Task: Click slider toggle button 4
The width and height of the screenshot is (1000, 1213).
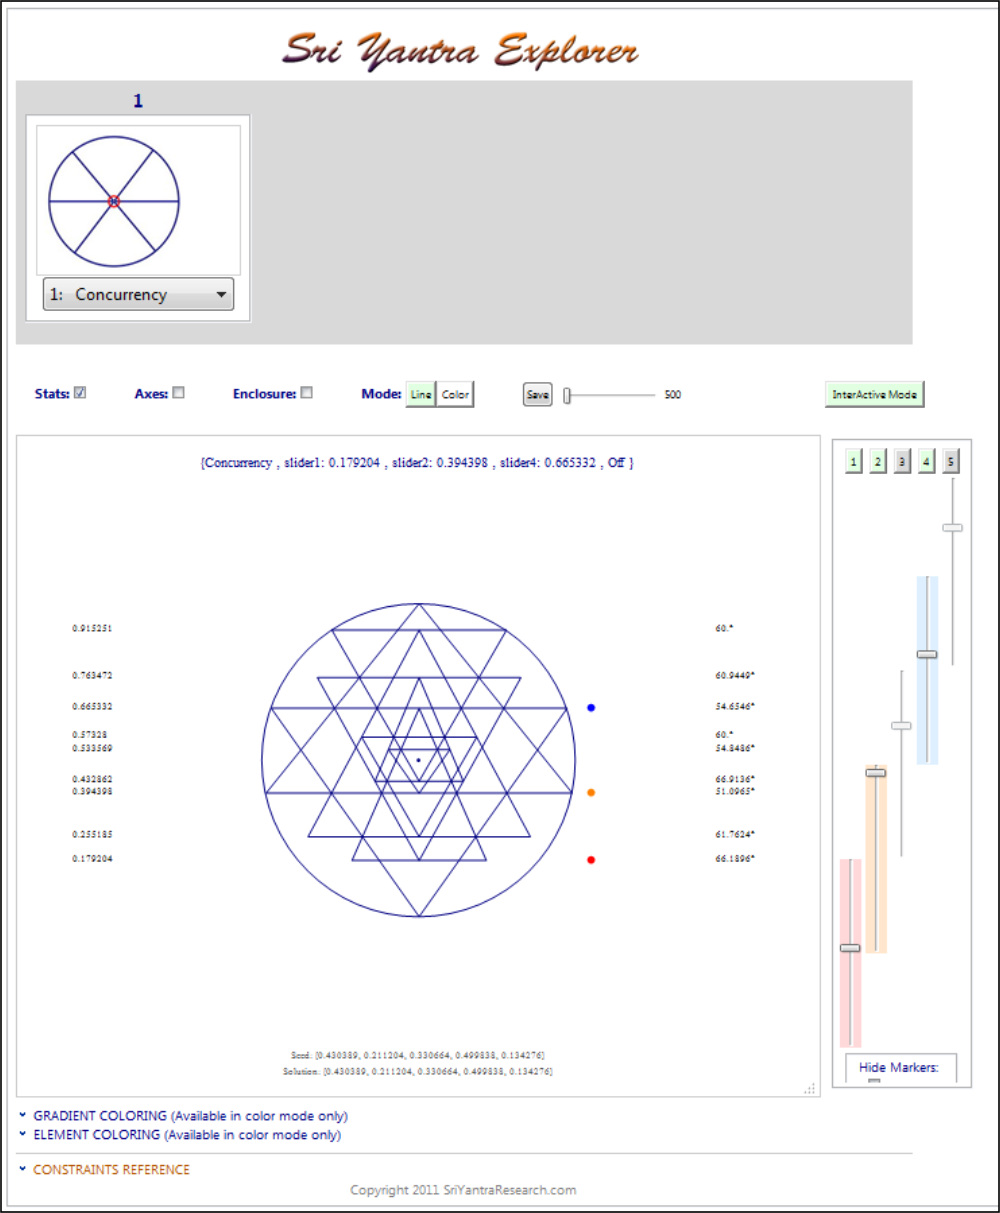Action: [927, 462]
